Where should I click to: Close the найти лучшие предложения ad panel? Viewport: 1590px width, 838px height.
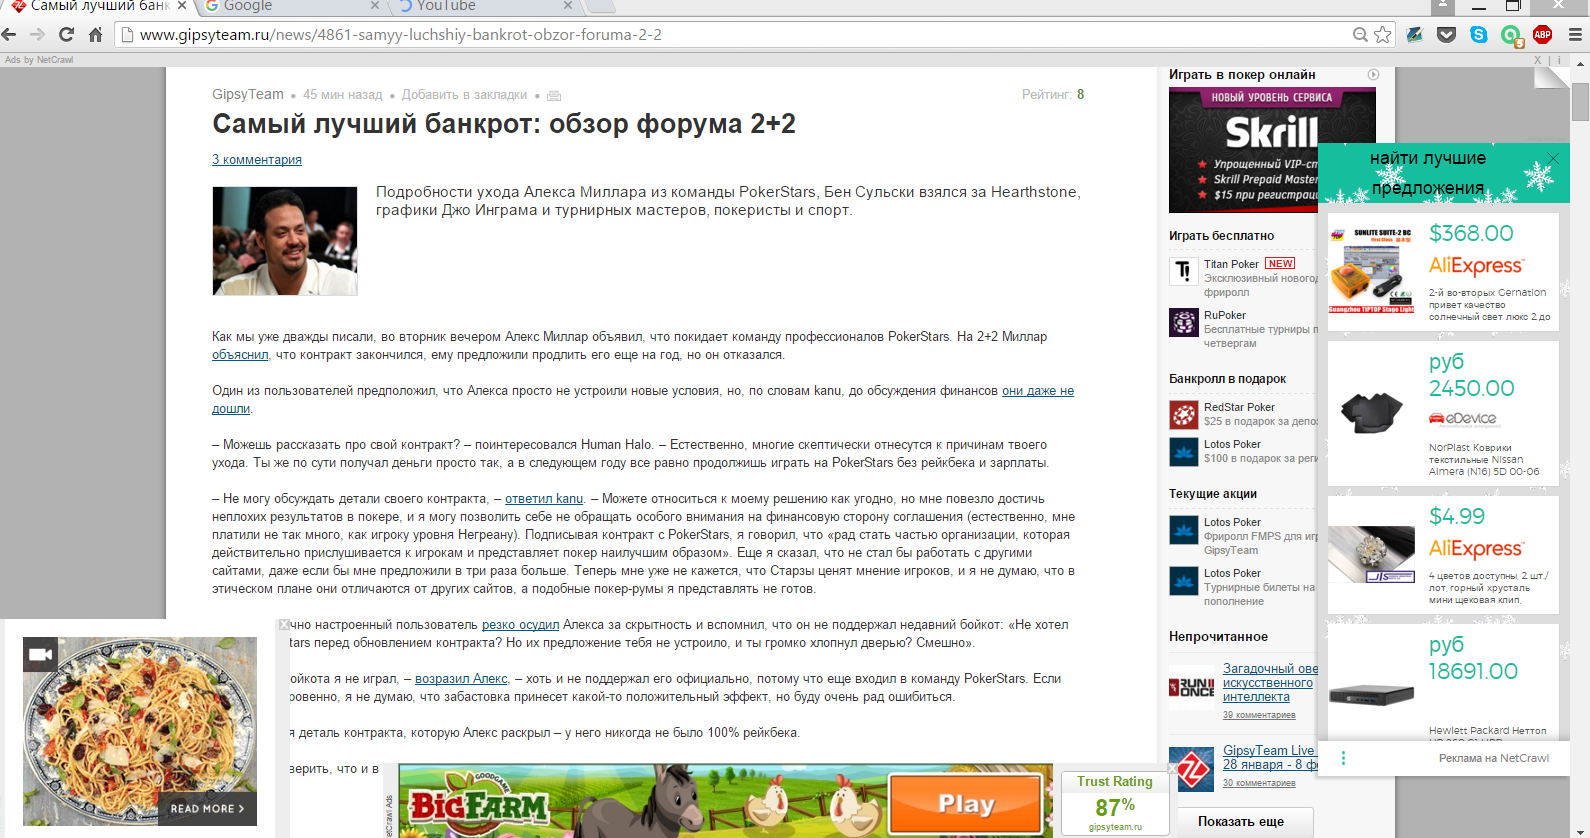(1553, 158)
